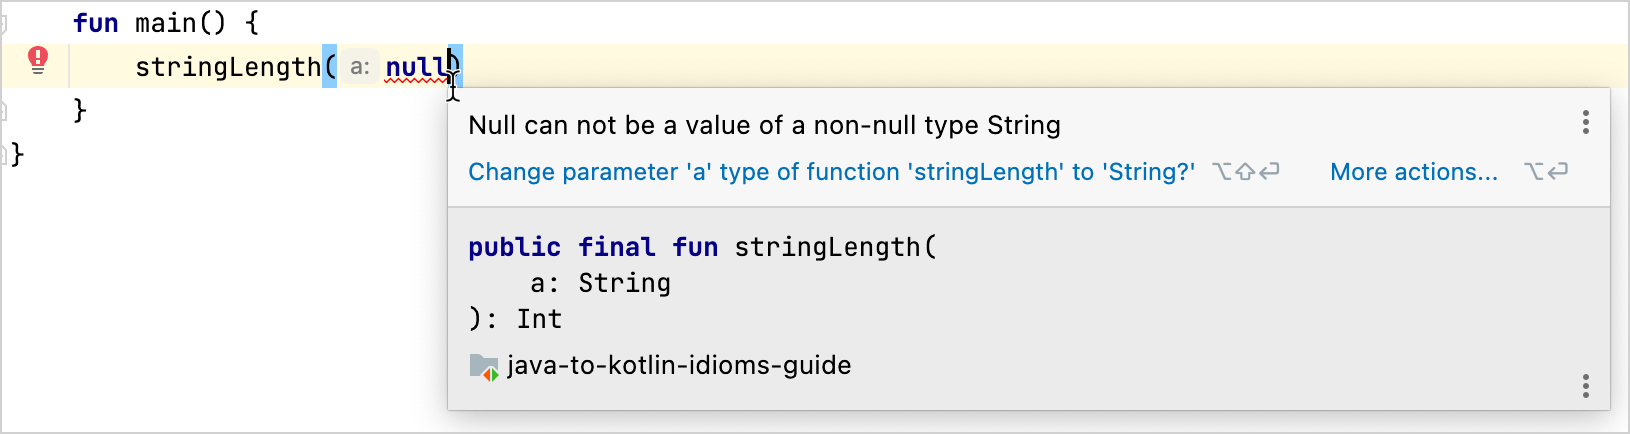Click the fold marker beside main's closing brace

tap(4, 109)
